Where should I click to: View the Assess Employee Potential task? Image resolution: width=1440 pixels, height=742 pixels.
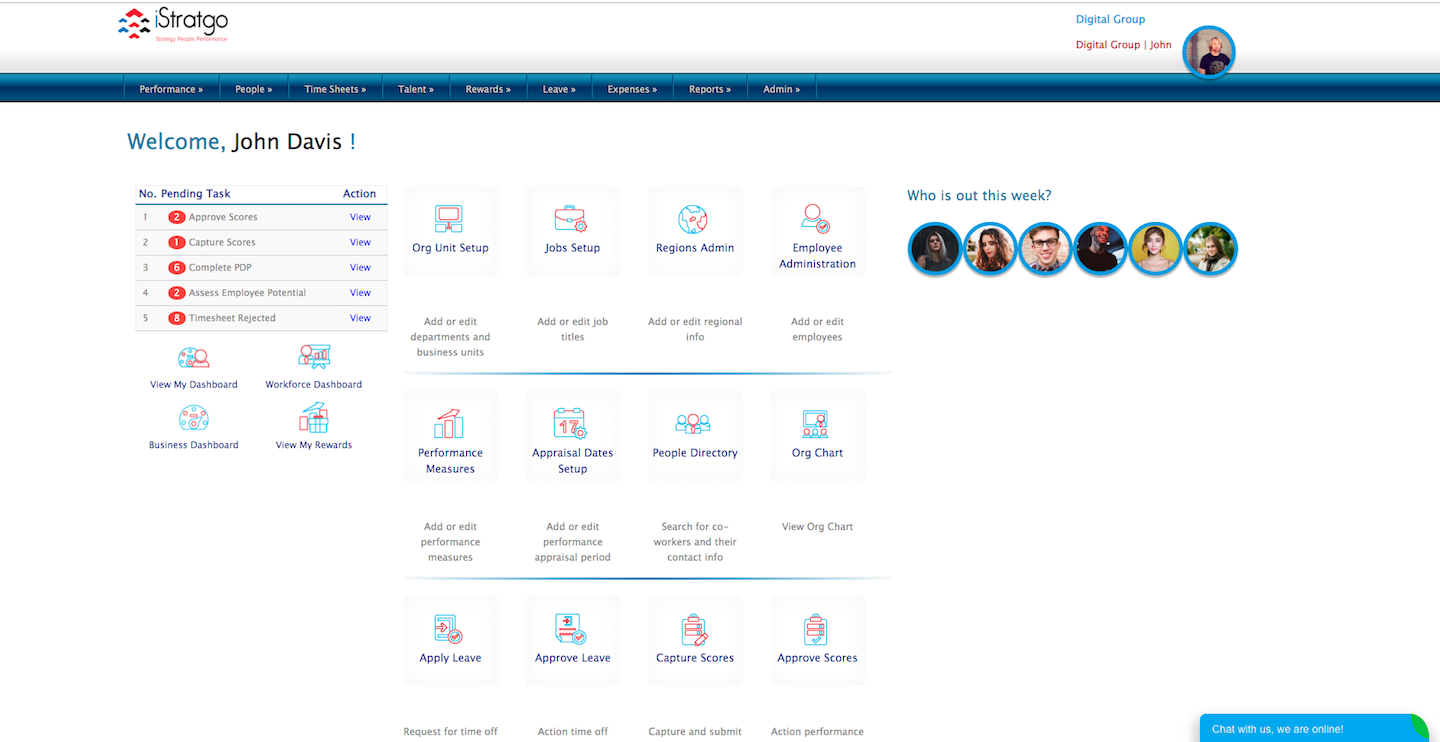(x=360, y=293)
